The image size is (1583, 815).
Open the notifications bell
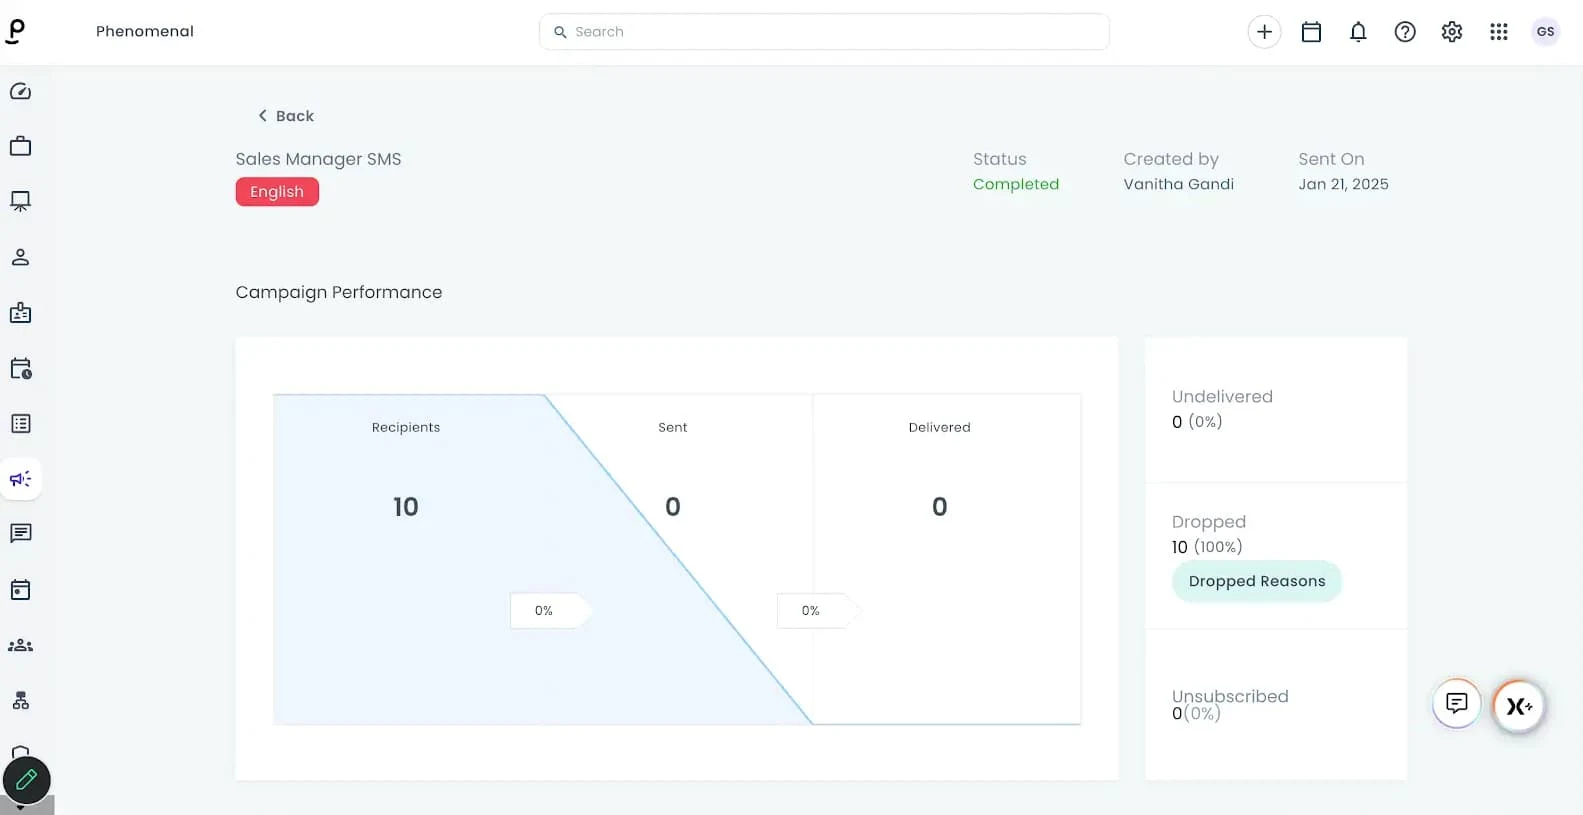(1358, 32)
